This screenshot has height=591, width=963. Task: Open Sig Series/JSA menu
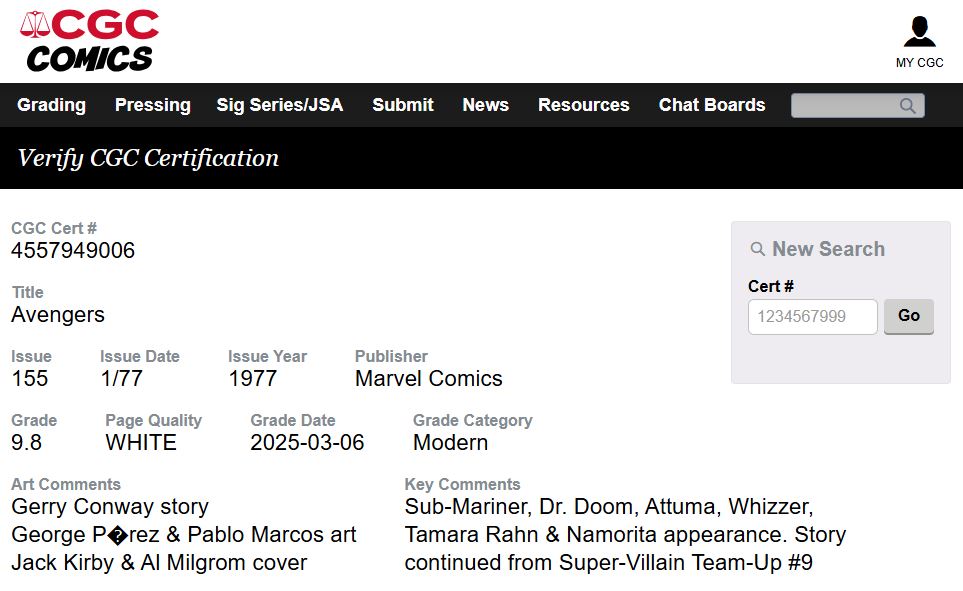[279, 105]
